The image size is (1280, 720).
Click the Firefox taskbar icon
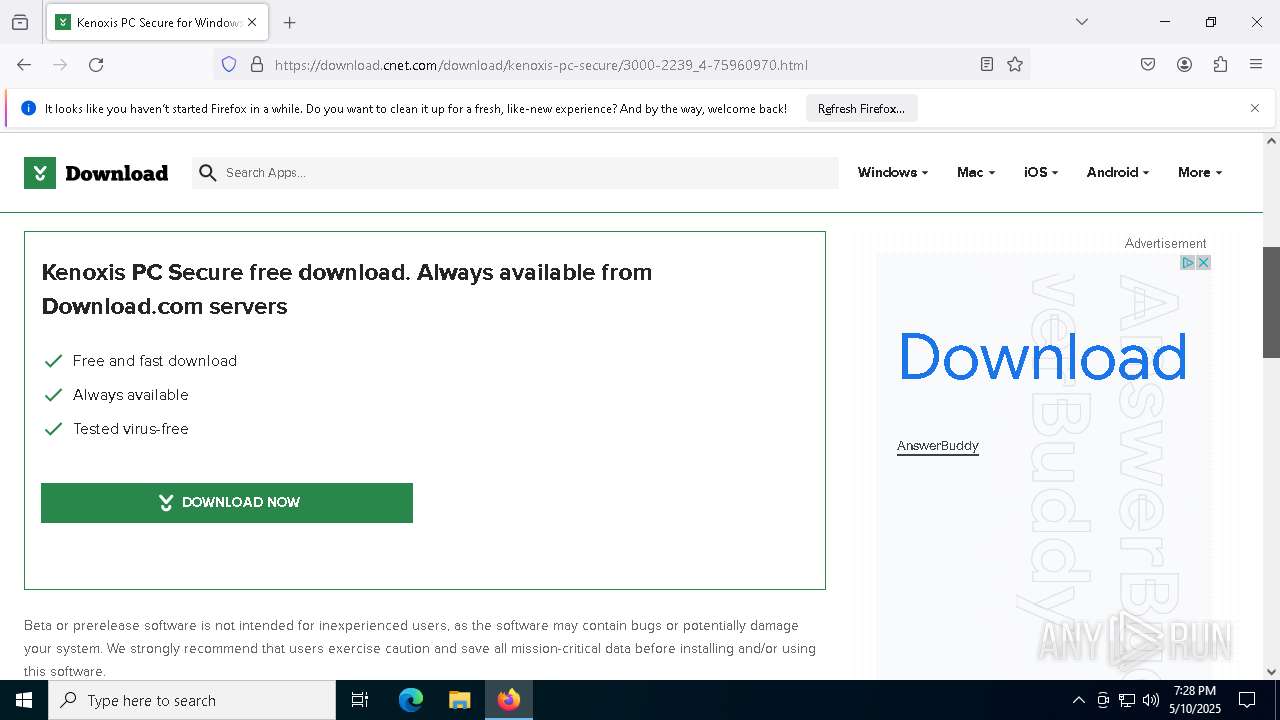[509, 700]
